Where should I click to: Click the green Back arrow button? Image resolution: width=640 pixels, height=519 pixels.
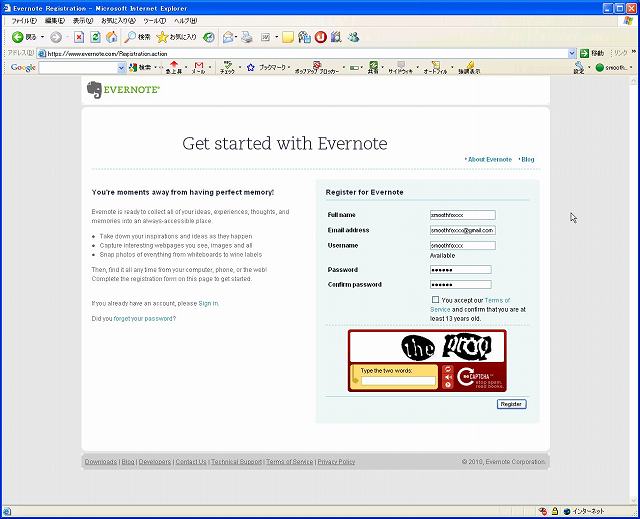click(x=18, y=37)
